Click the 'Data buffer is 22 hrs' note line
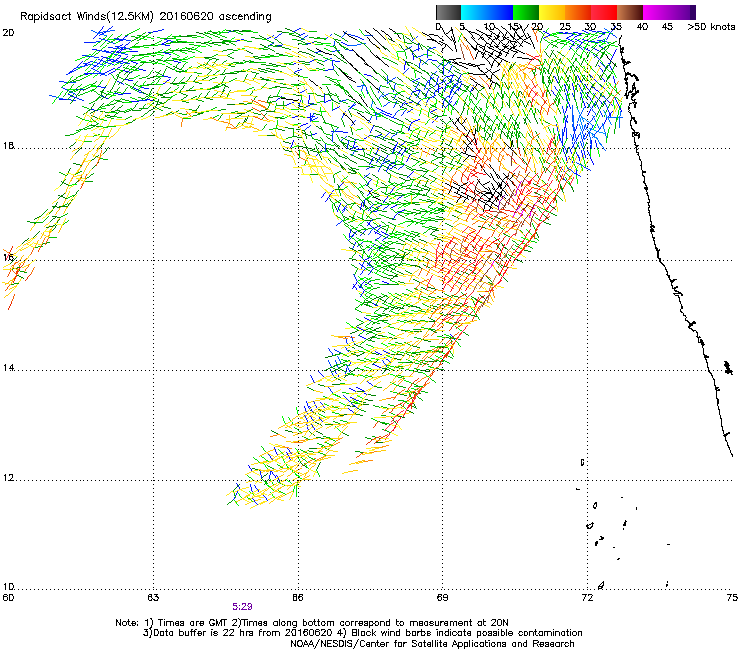This screenshot has width=740, height=650. click(362, 633)
